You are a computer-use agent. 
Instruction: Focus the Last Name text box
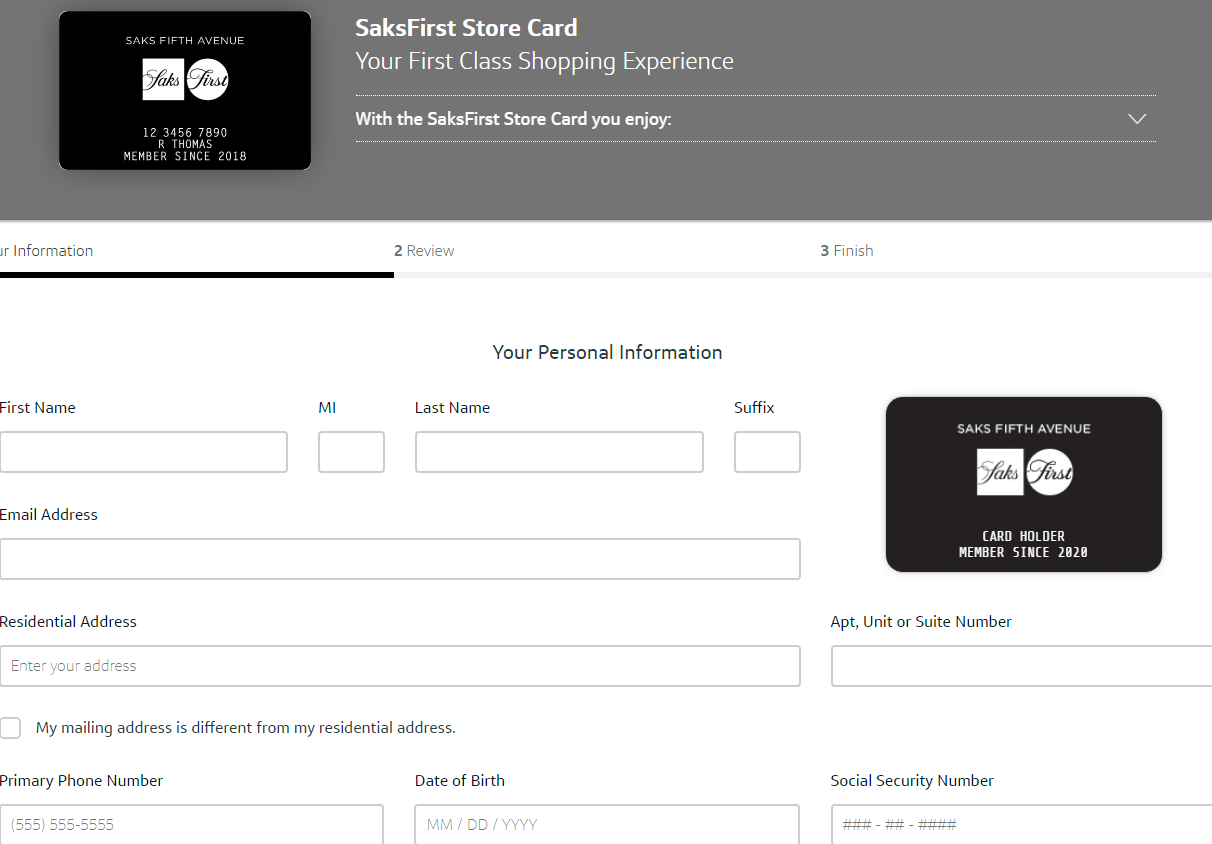(x=559, y=452)
